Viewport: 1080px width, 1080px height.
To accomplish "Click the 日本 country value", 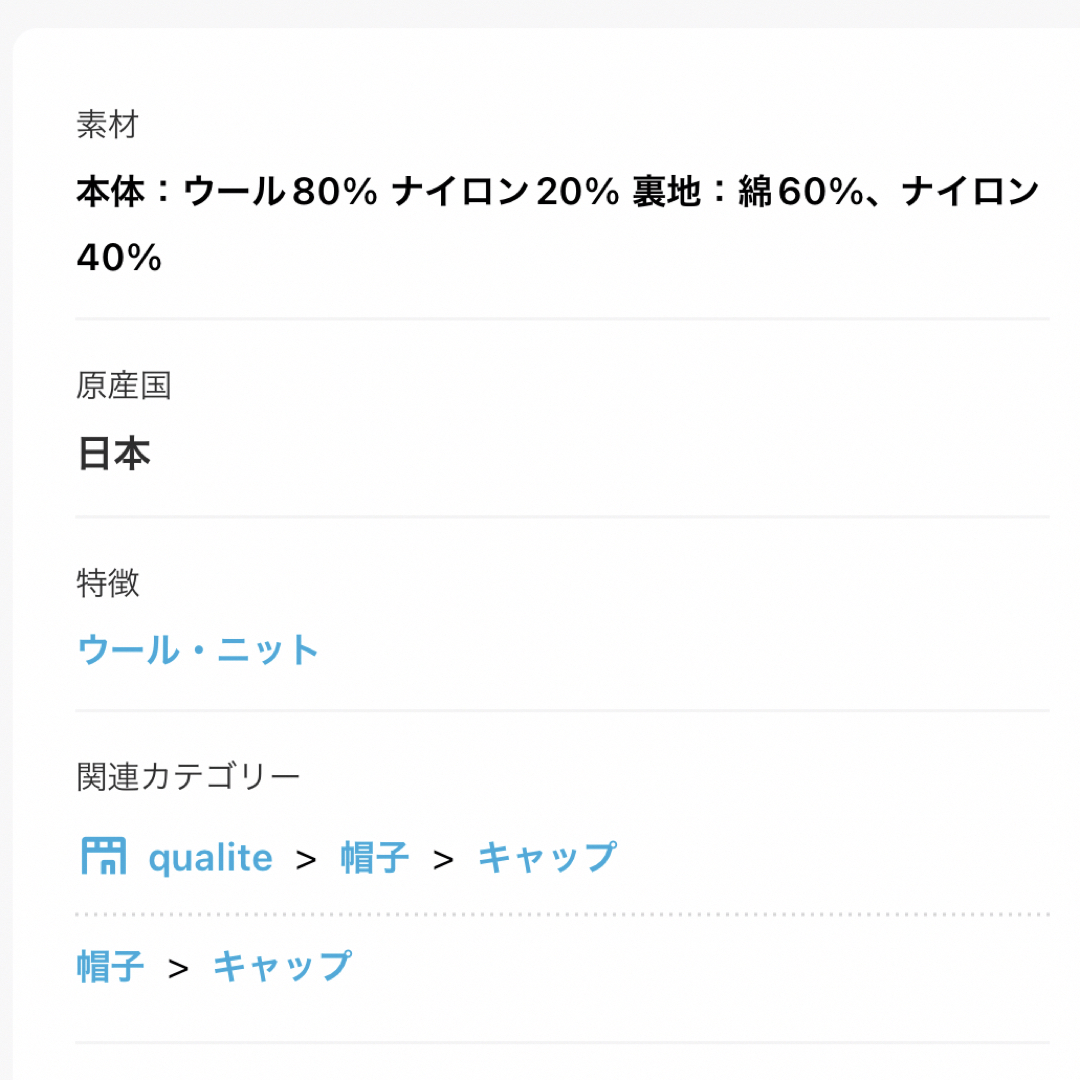I will click(x=114, y=453).
